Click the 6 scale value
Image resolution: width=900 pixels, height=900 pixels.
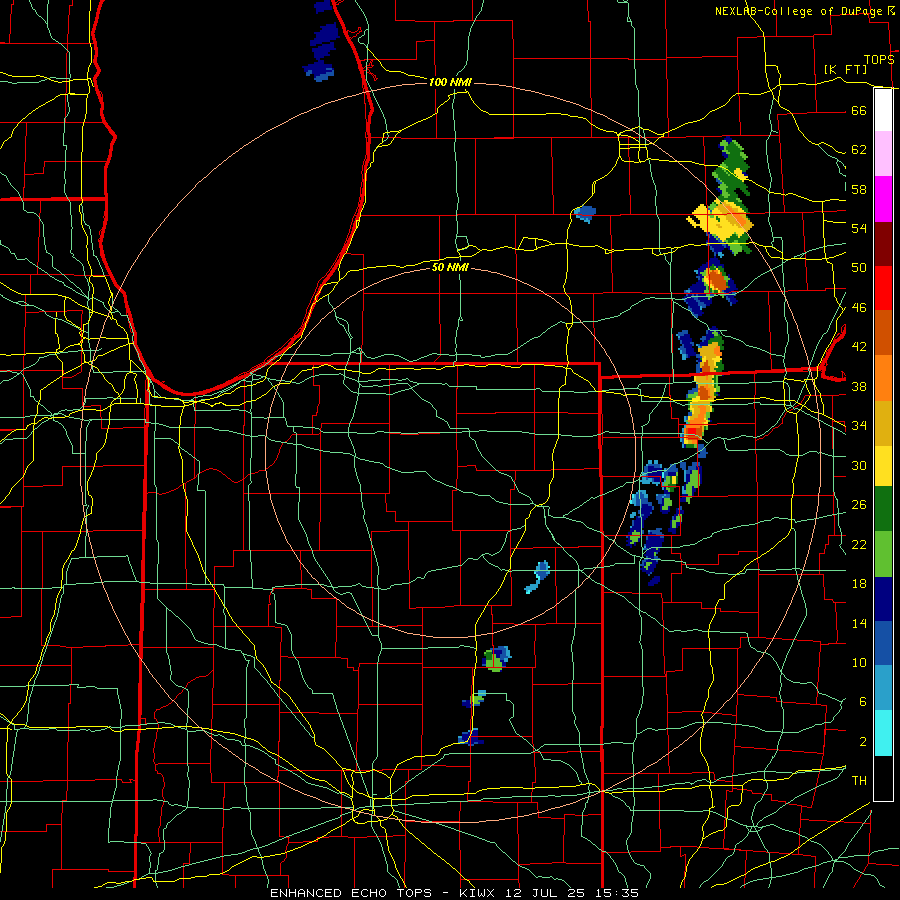tap(863, 701)
